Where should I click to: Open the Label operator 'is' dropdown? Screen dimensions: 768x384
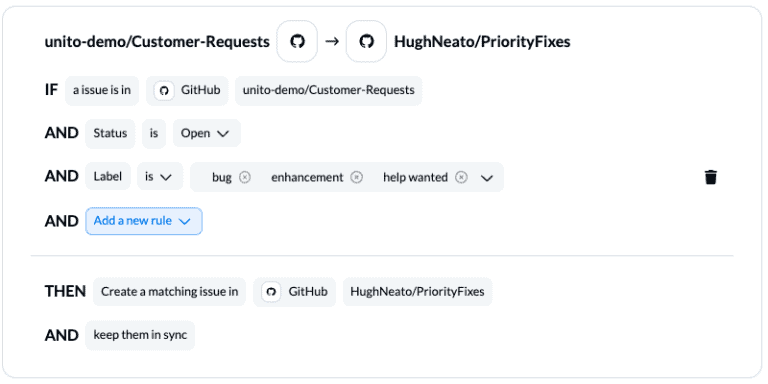coord(160,177)
